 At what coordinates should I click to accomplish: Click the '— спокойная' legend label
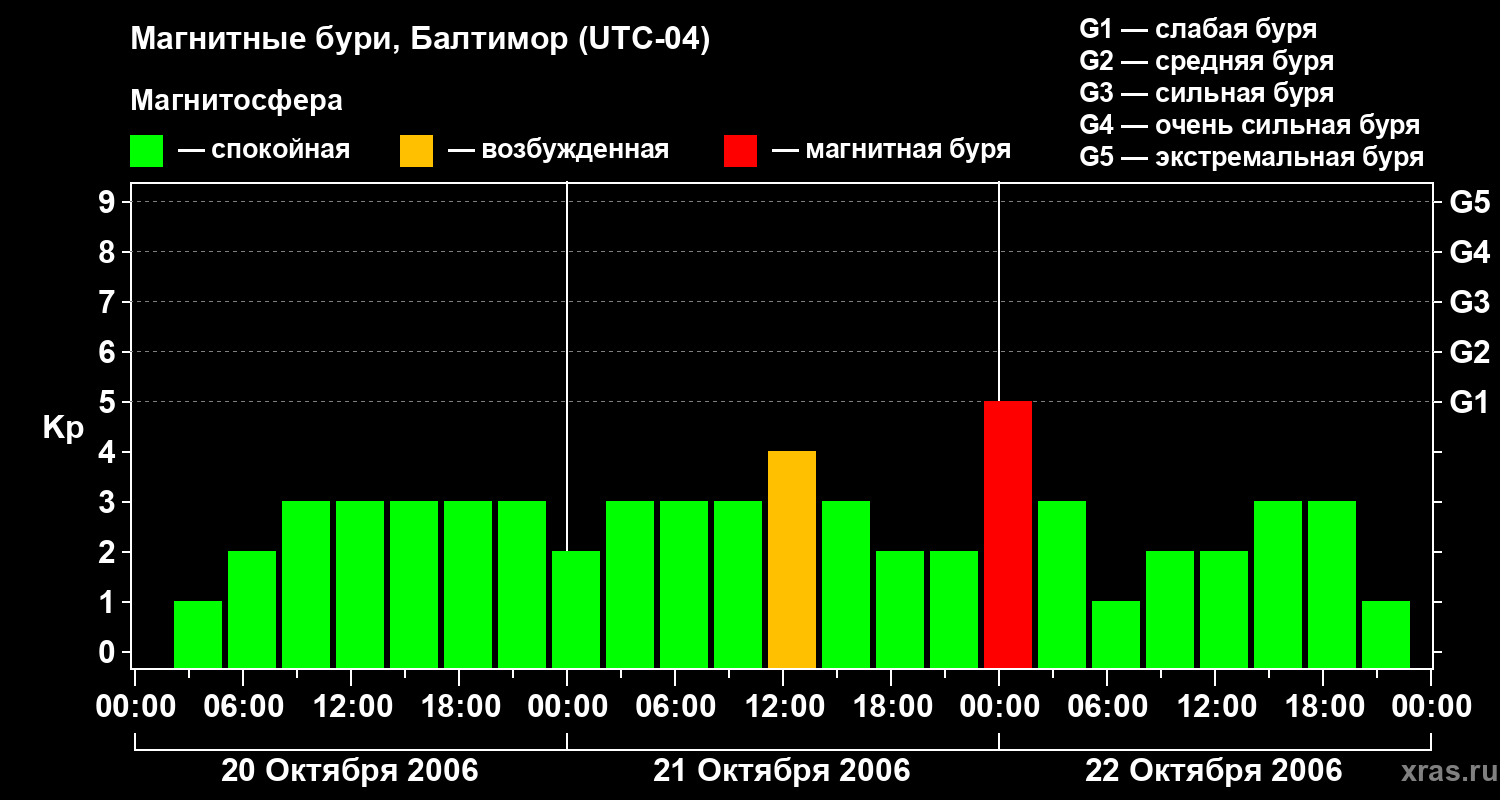264,150
